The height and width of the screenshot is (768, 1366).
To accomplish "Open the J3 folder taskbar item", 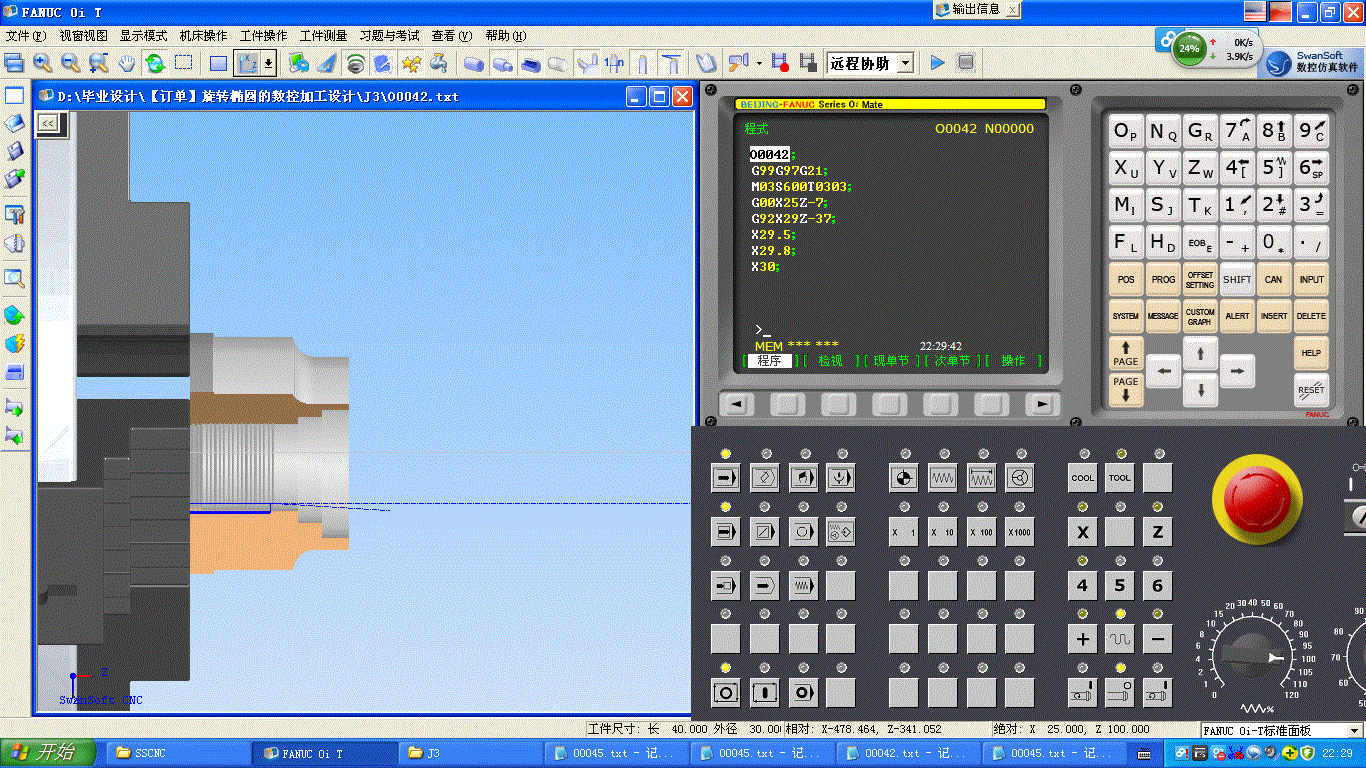I will pos(470,753).
